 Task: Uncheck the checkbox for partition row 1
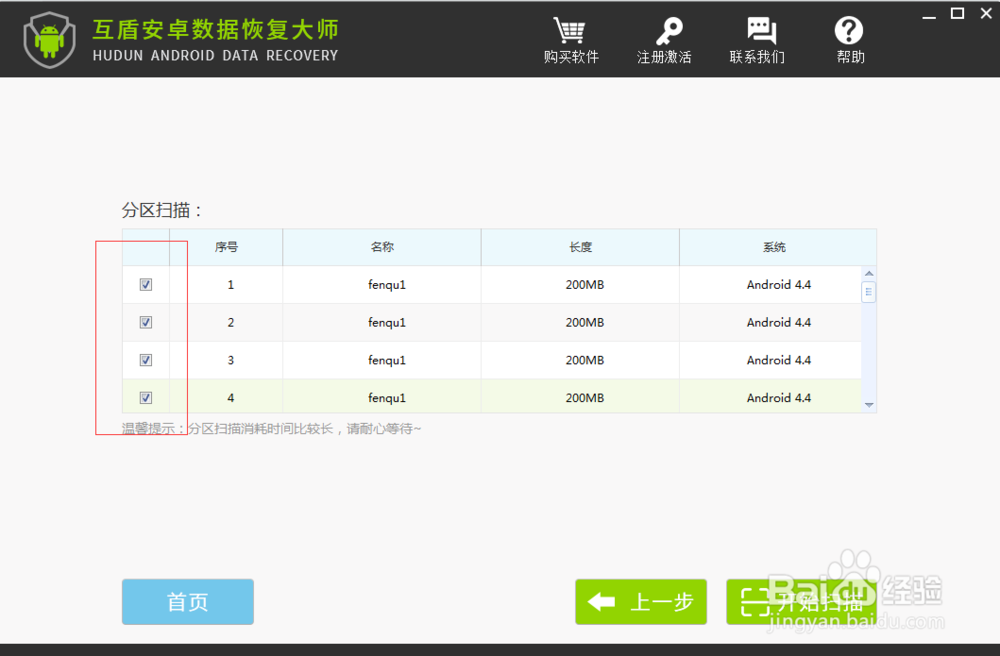pos(146,284)
